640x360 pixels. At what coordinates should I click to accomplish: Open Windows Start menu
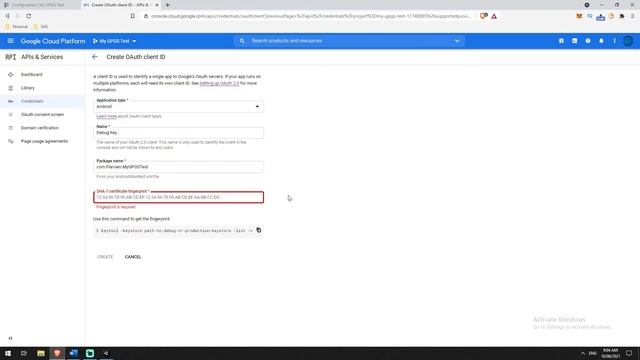click(x=8, y=353)
